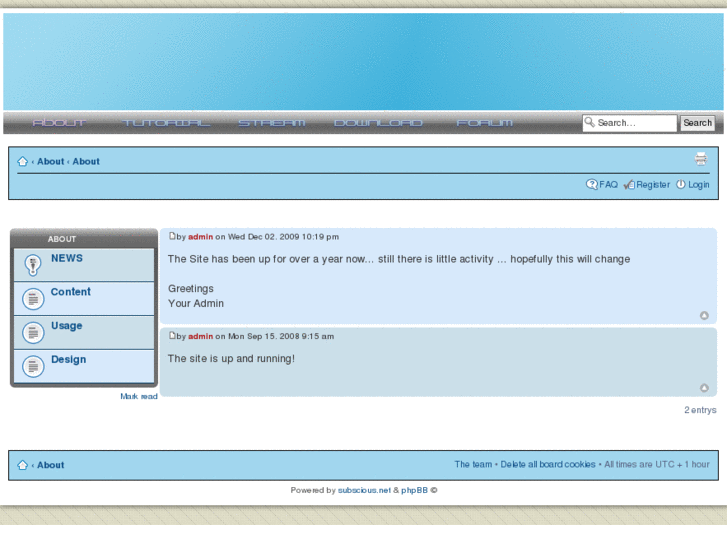Click the FAQ link
Screen dimensions: 727x545
[x=608, y=185]
